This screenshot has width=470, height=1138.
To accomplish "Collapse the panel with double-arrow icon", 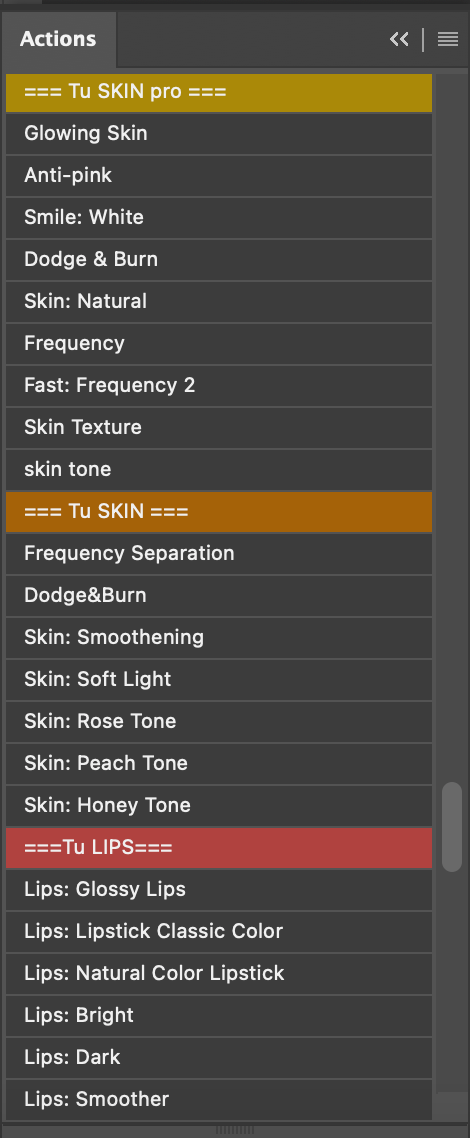I will click(399, 39).
